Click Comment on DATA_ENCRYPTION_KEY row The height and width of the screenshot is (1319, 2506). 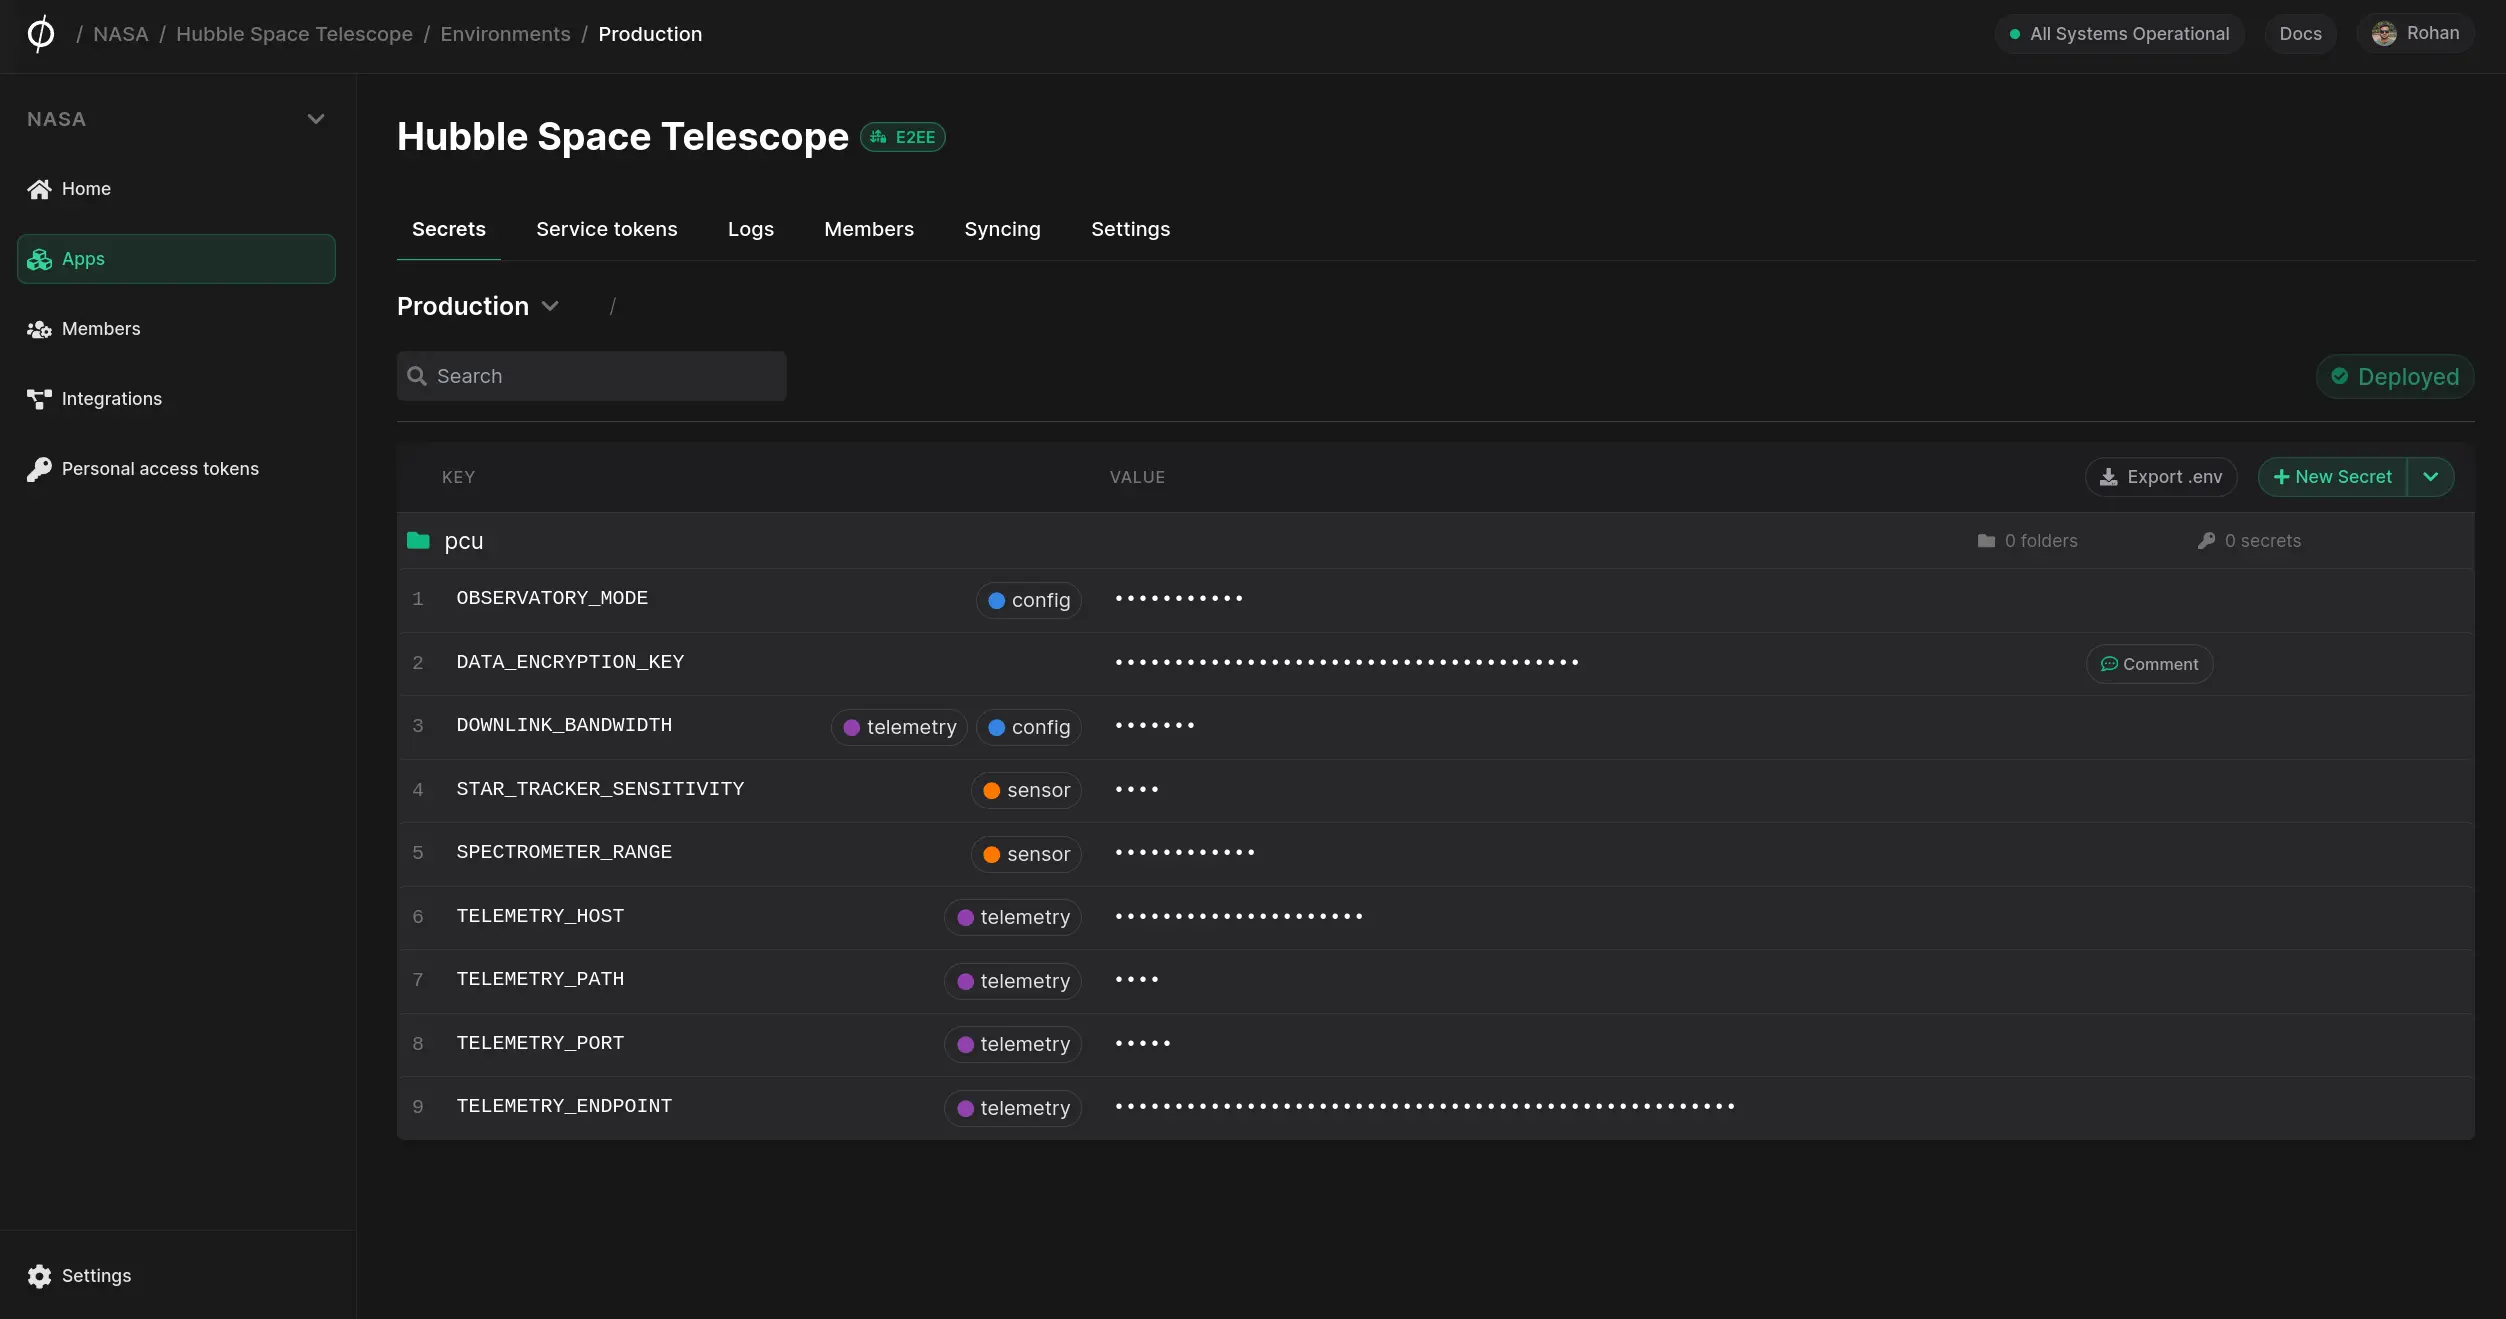[x=2149, y=664]
